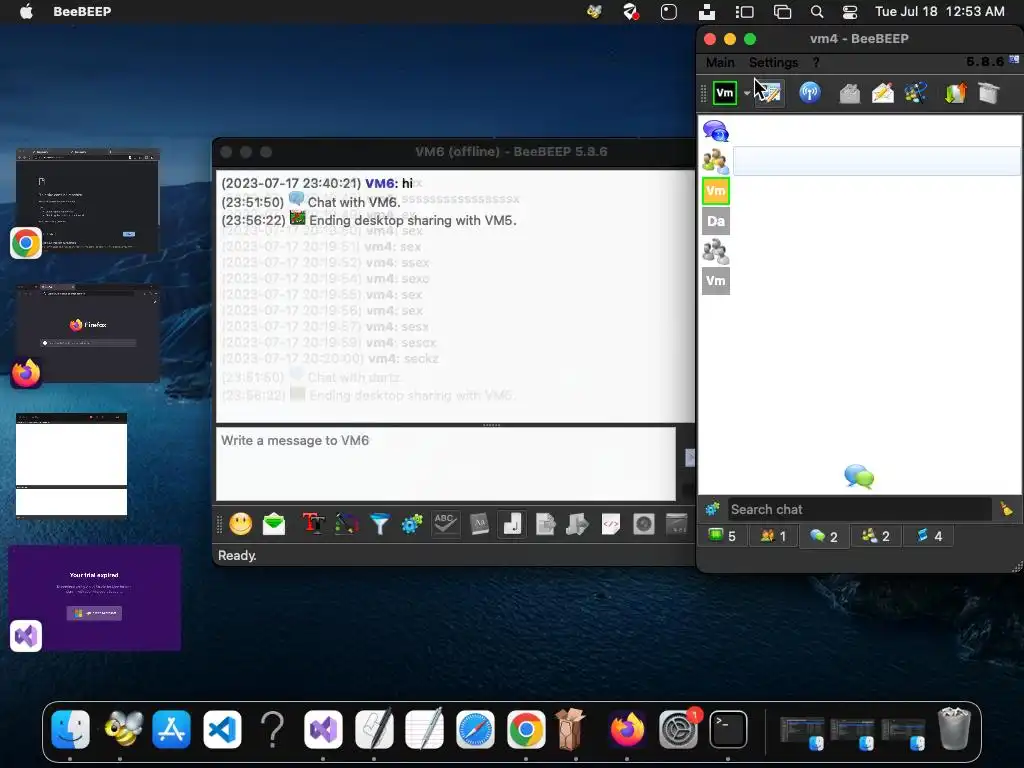
Task: Open the Main menu in BeeBEEP
Action: pyautogui.click(x=720, y=63)
